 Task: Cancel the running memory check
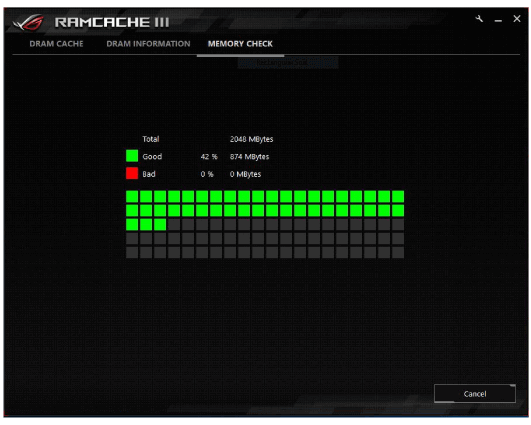tap(475, 394)
